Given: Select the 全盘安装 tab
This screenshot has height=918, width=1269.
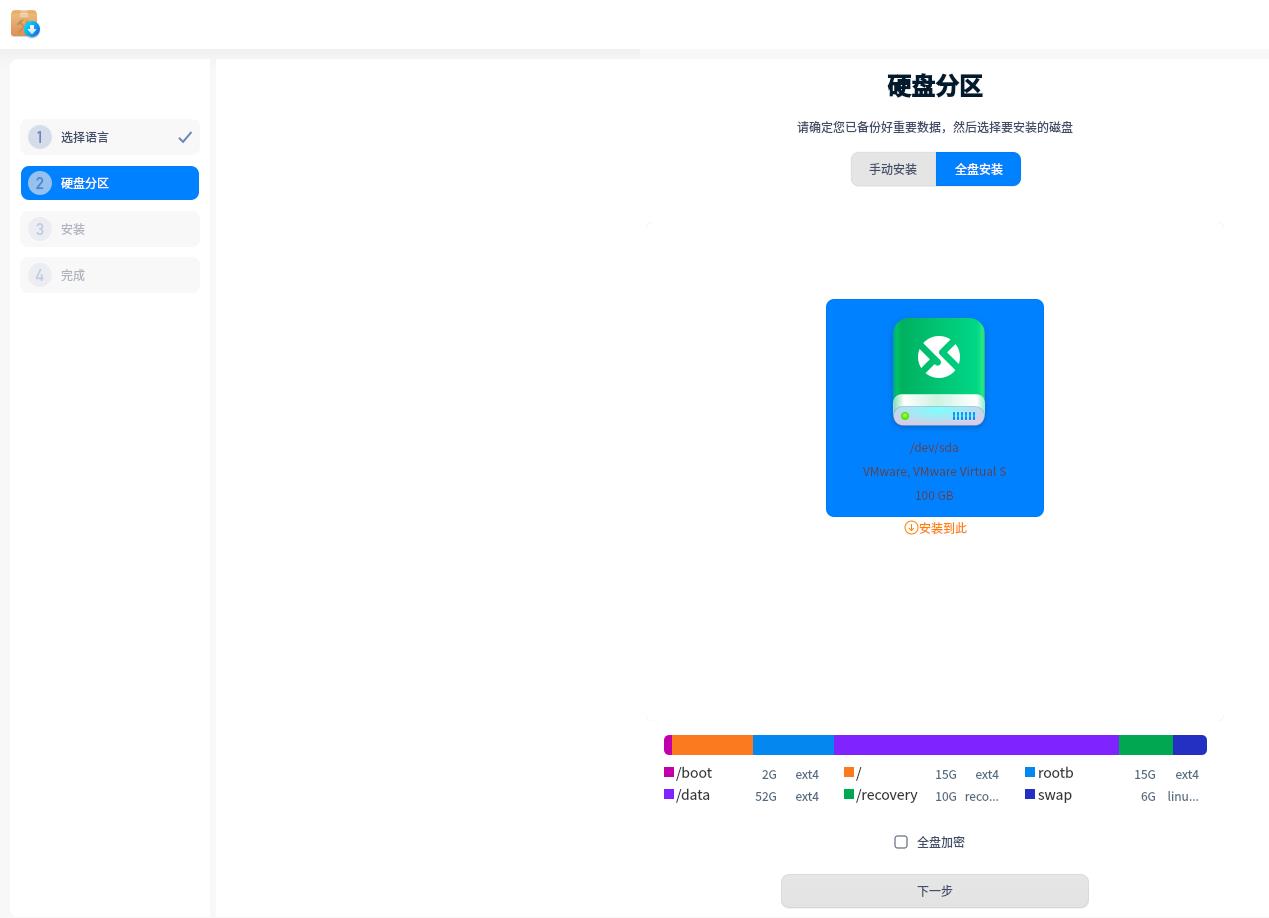Looking at the screenshot, I should pos(978,169).
